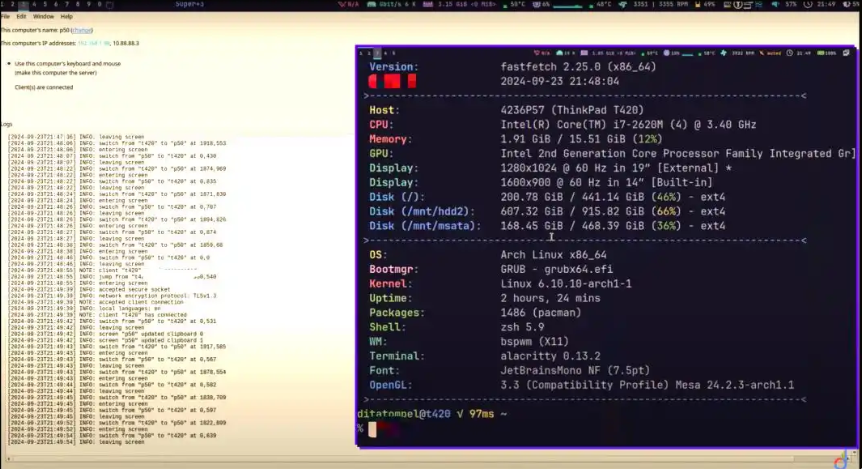Screen dimensions: 862x469
Task: Switch to workspace 4 in top bar
Action: [x=34, y=4]
